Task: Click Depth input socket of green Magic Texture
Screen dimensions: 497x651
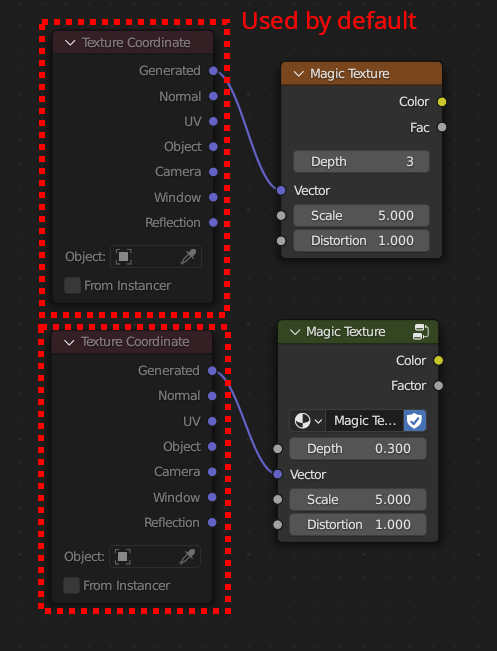Action: tap(278, 449)
